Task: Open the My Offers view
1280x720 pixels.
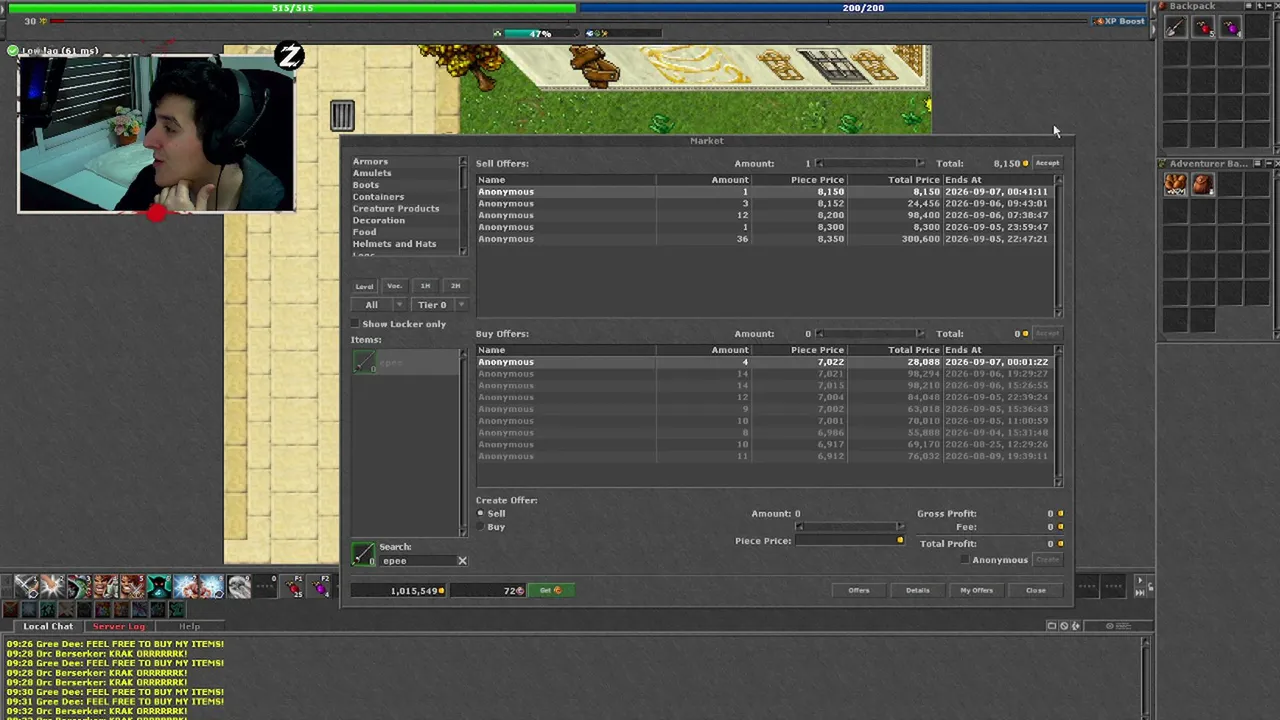Action: pyautogui.click(x=977, y=590)
